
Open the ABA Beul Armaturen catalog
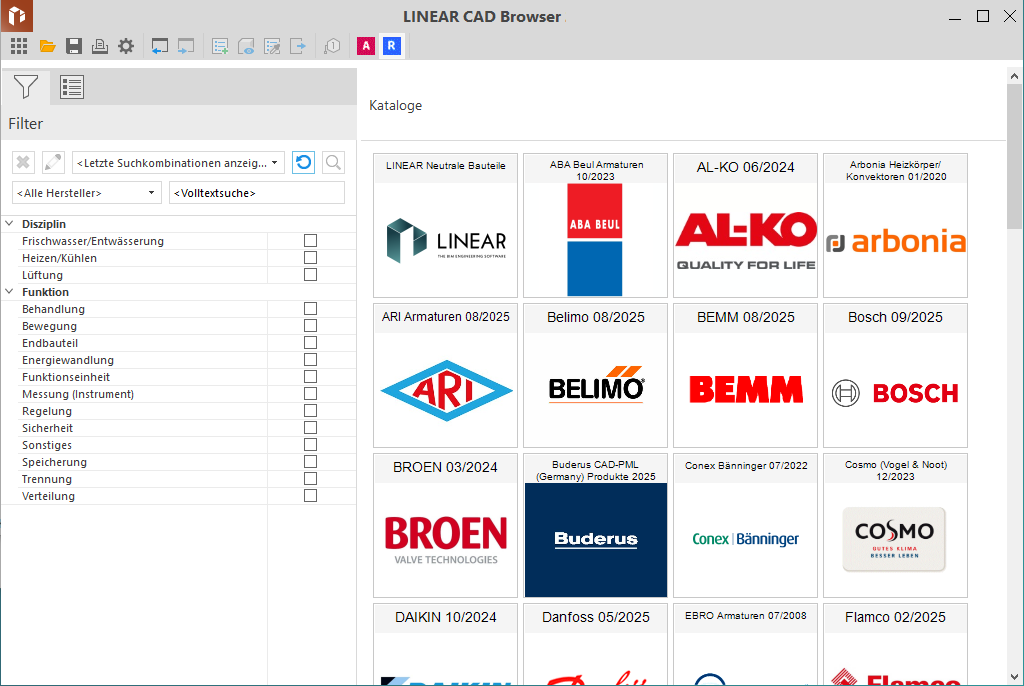tap(596, 225)
